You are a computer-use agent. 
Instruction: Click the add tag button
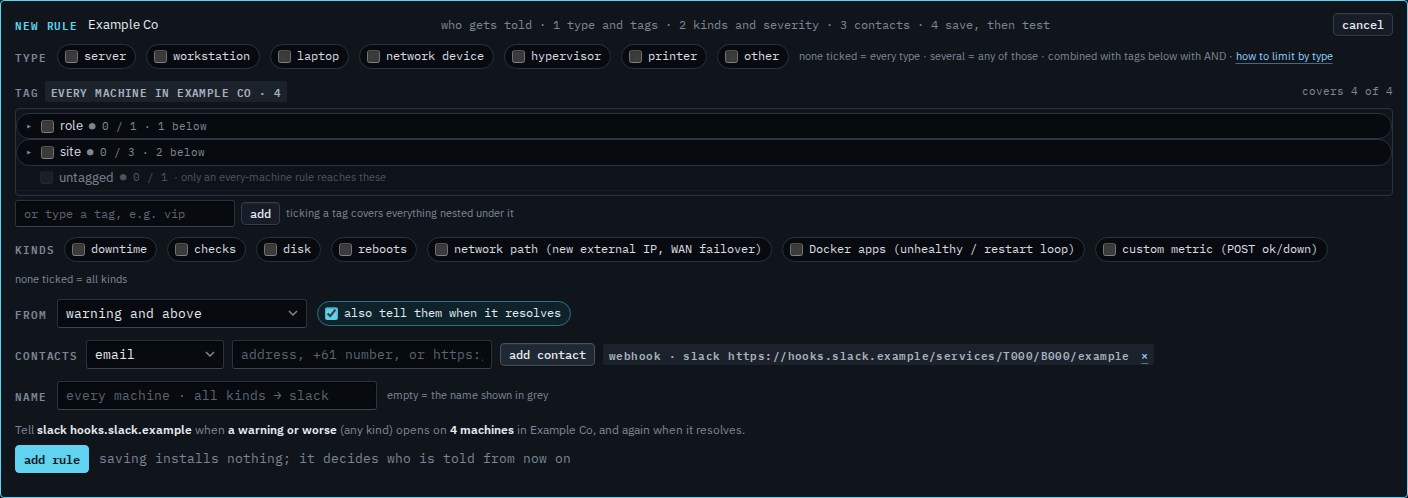[260, 214]
